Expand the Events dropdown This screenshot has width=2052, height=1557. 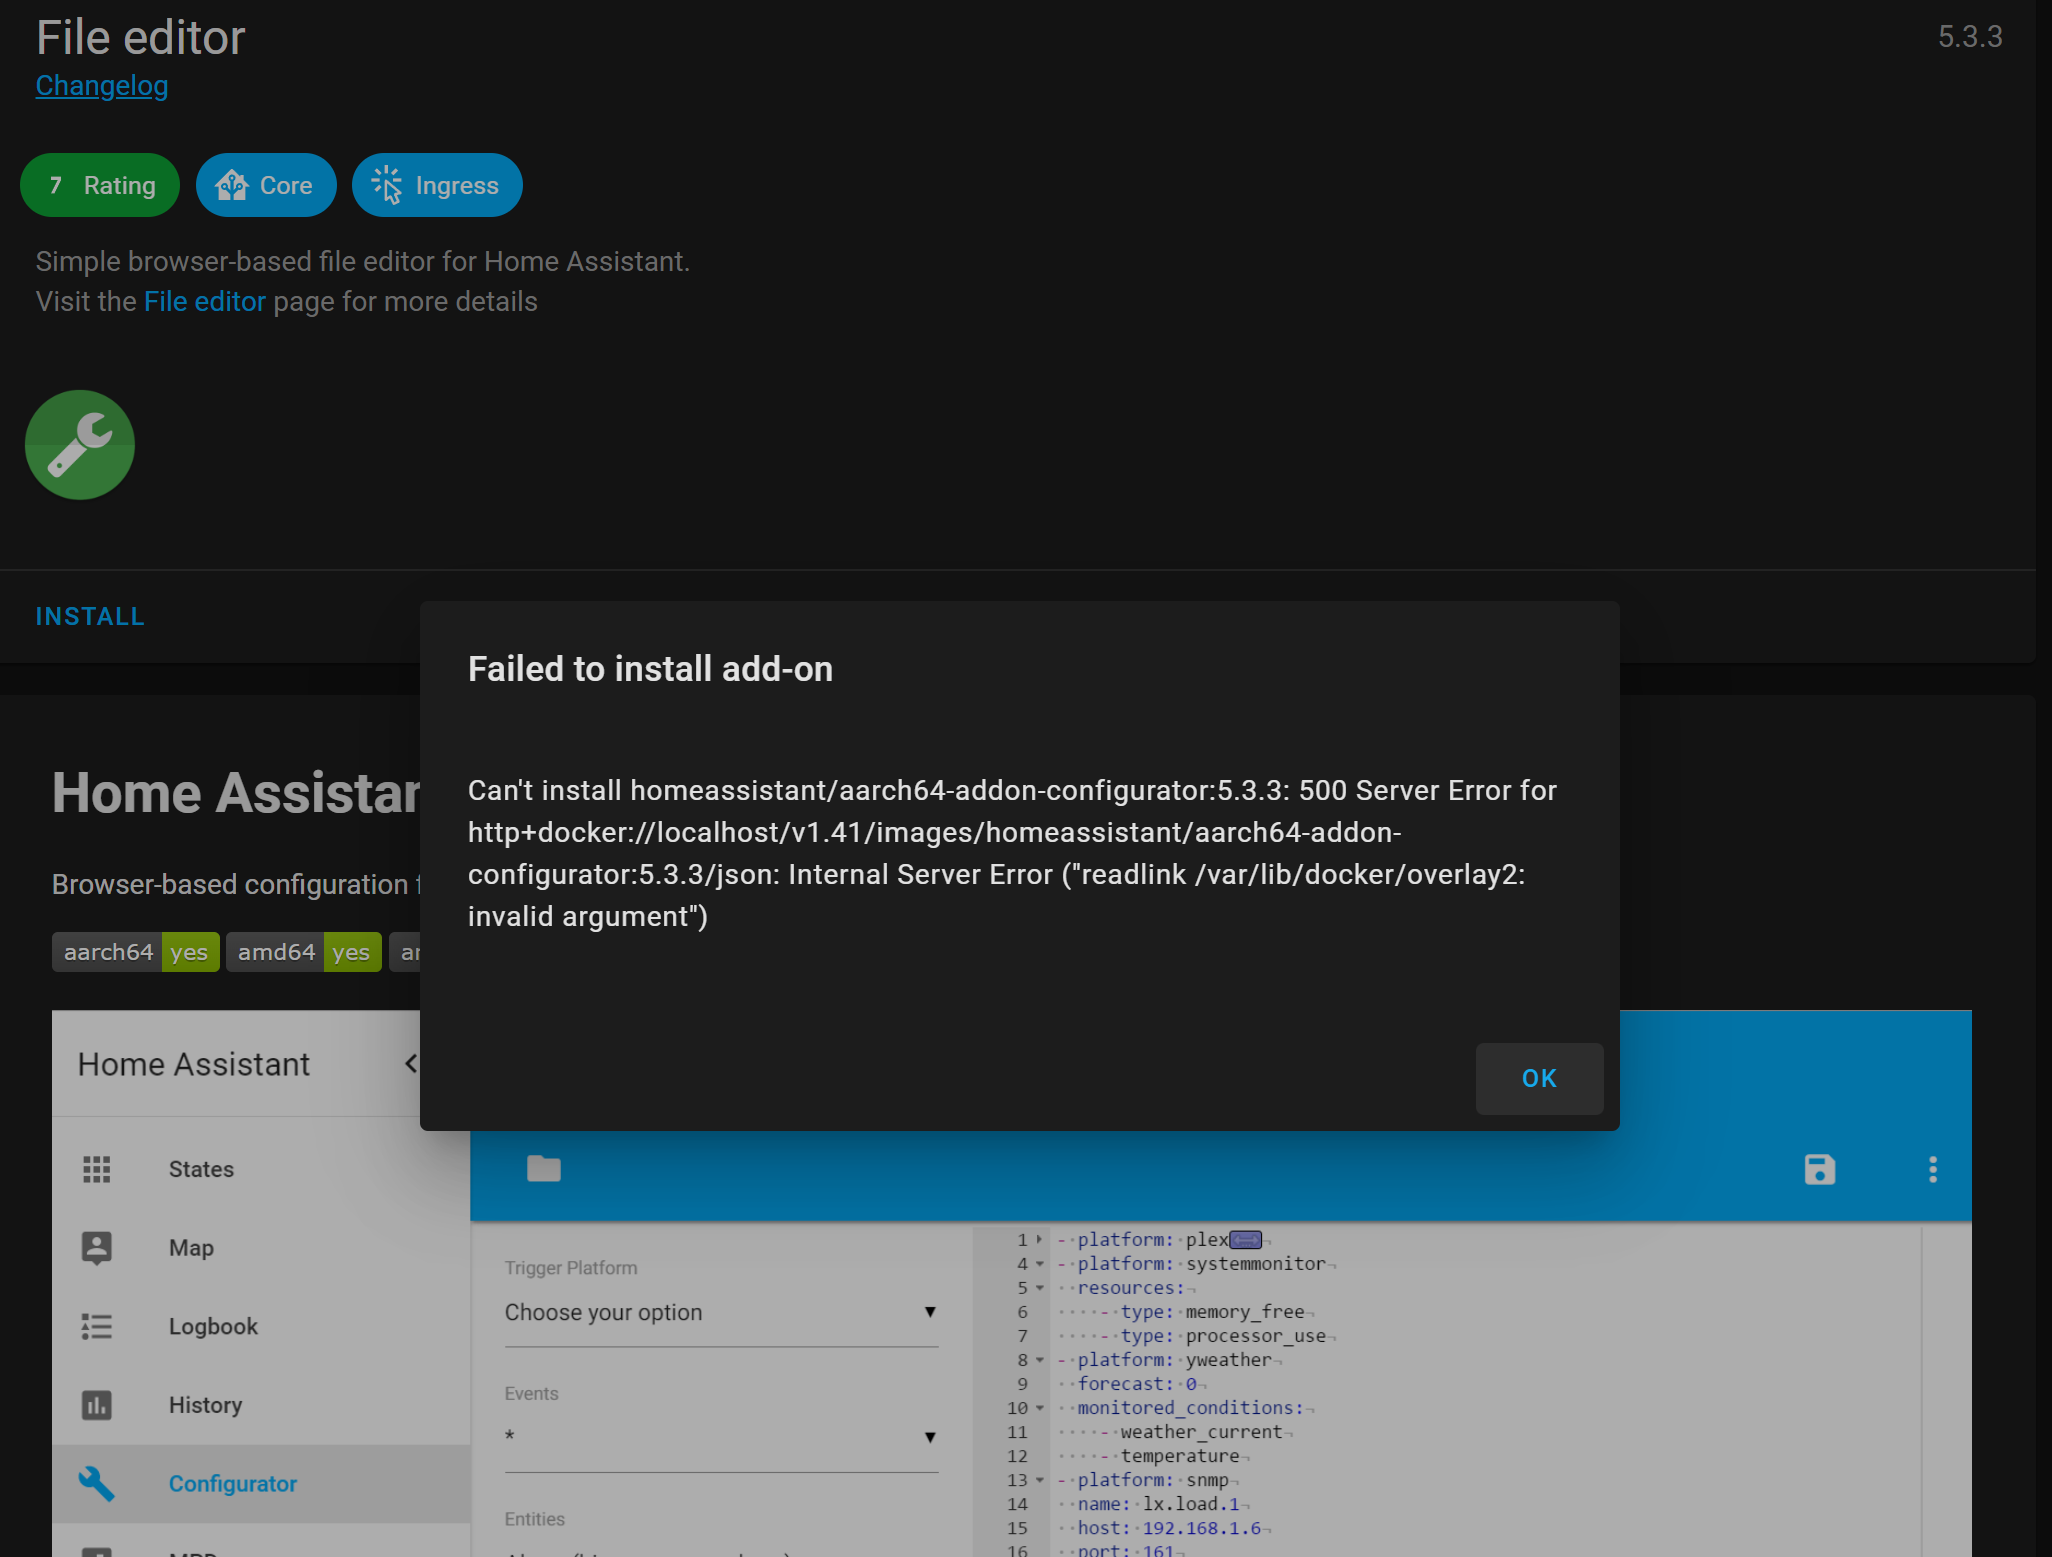click(x=930, y=1436)
